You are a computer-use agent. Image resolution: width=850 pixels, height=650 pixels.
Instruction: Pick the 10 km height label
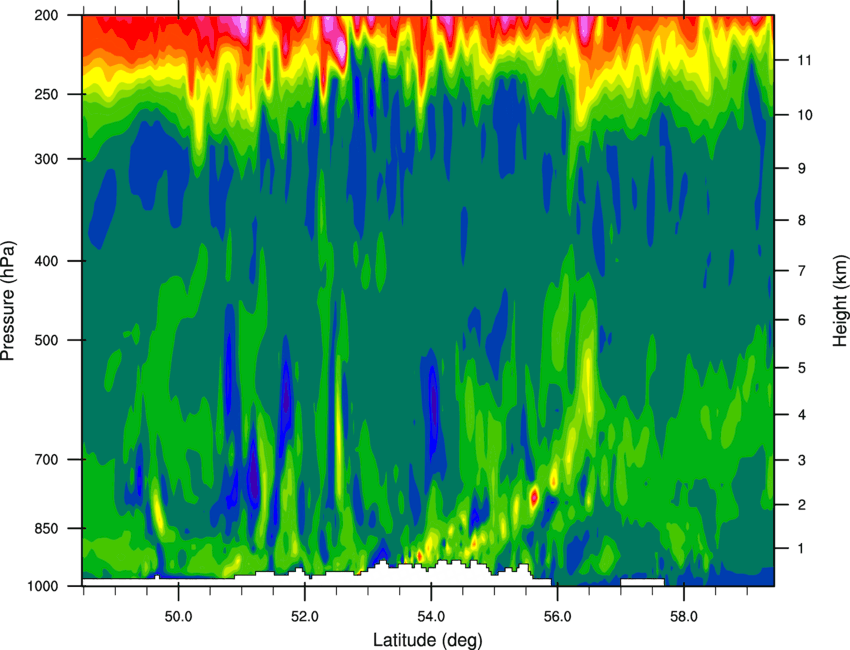(x=804, y=115)
